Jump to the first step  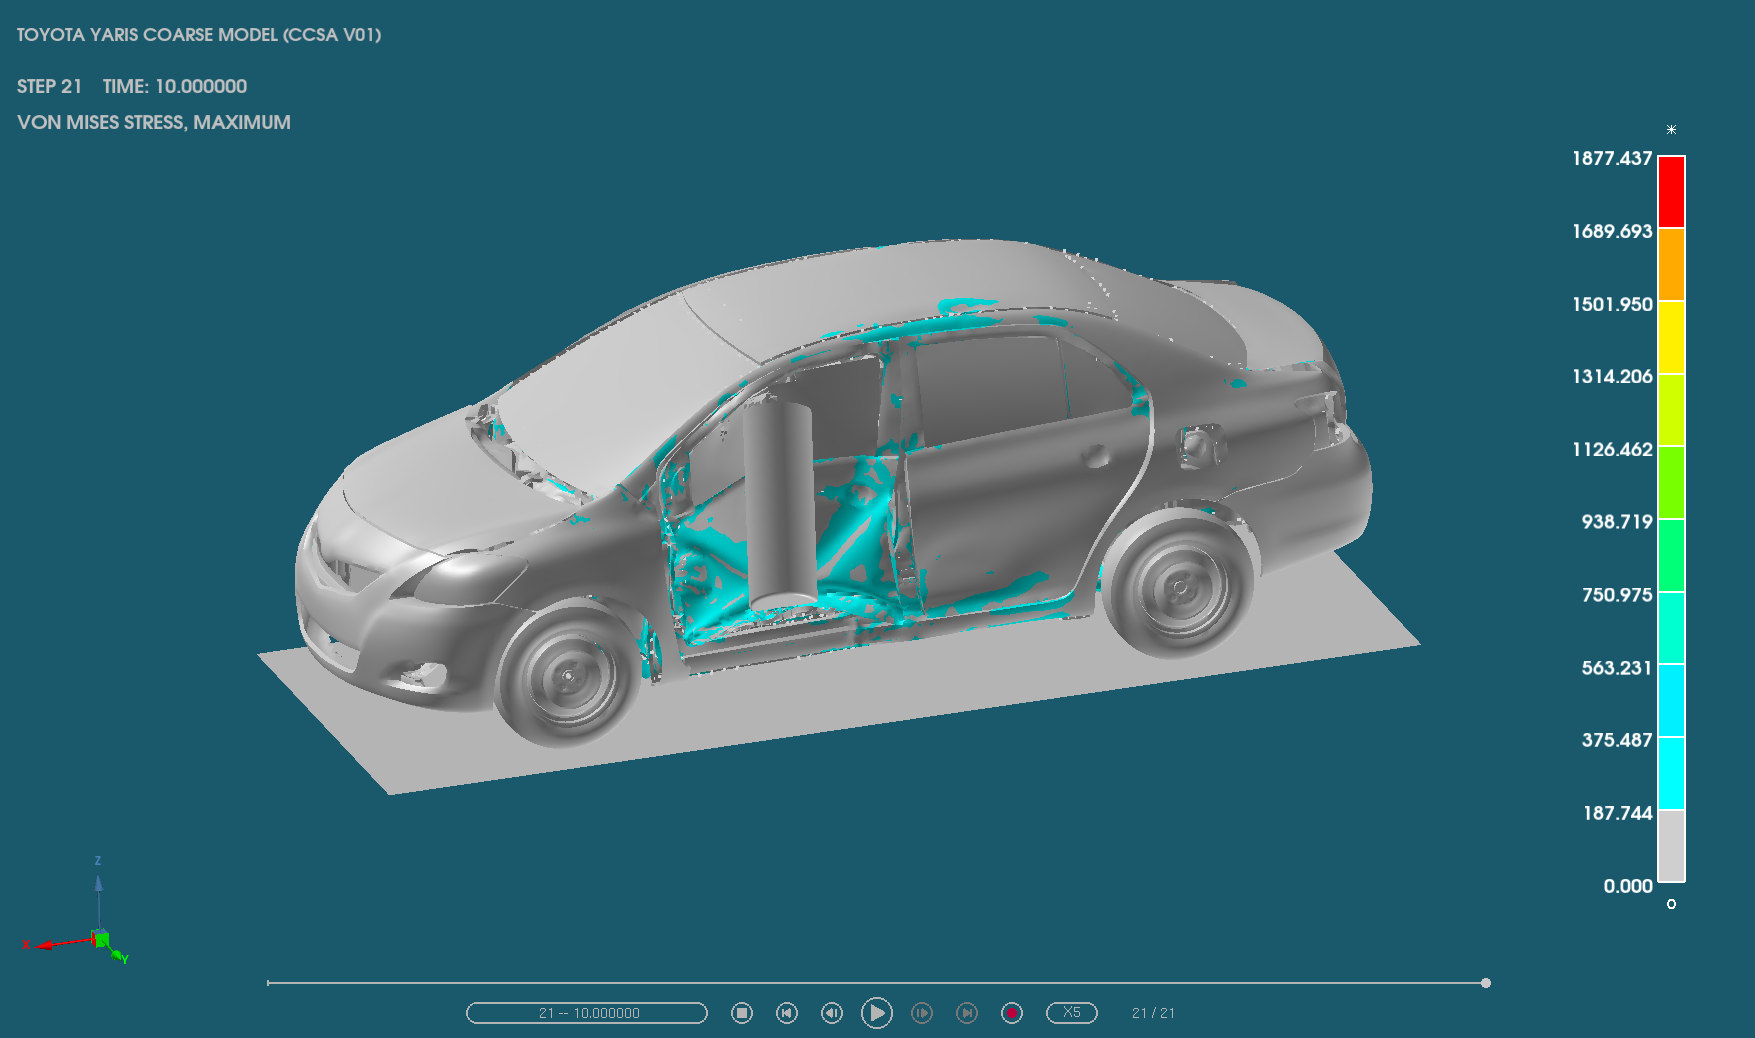point(787,1013)
